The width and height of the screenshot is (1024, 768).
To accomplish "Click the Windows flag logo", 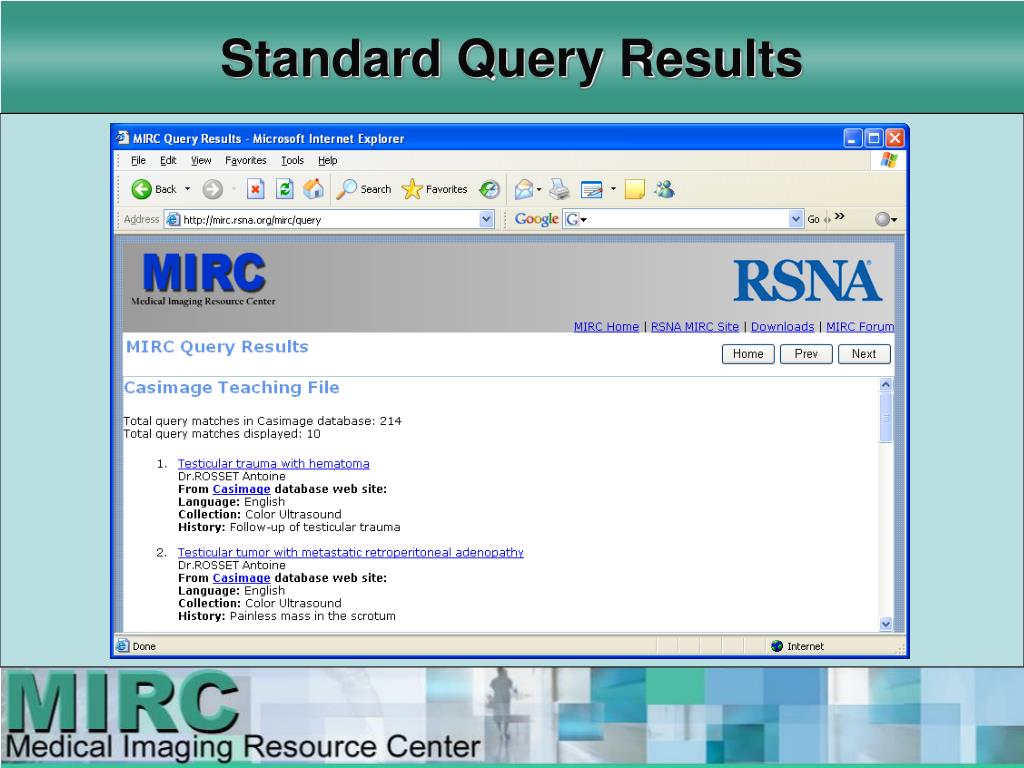I will point(888,160).
